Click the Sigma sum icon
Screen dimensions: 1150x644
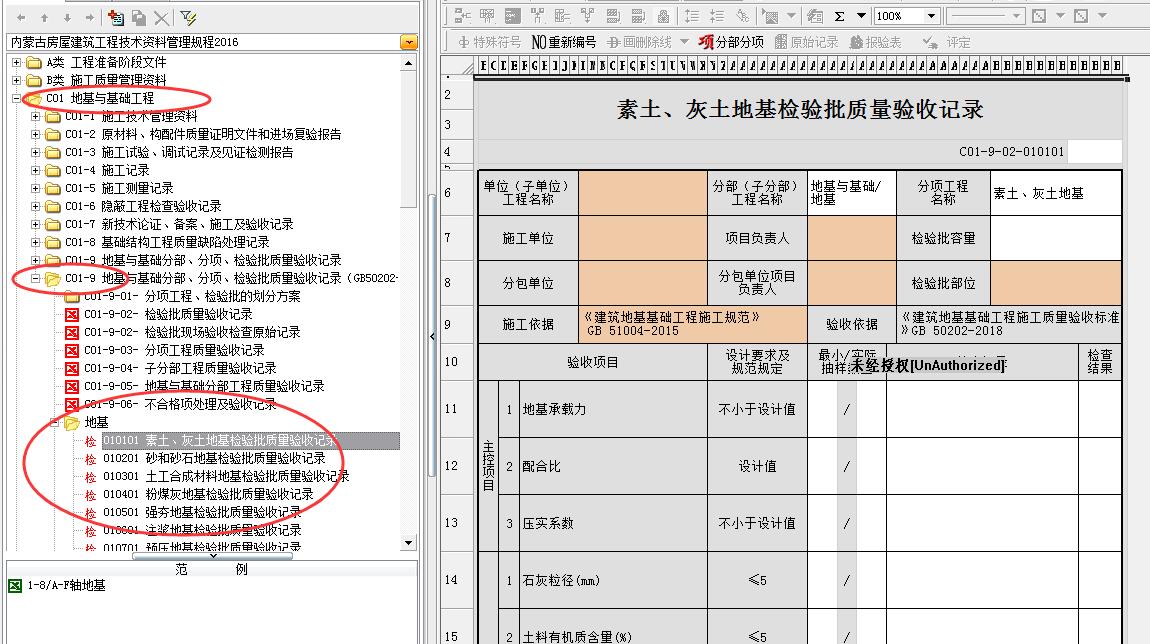pyautogui.click(x=839, y=16)
